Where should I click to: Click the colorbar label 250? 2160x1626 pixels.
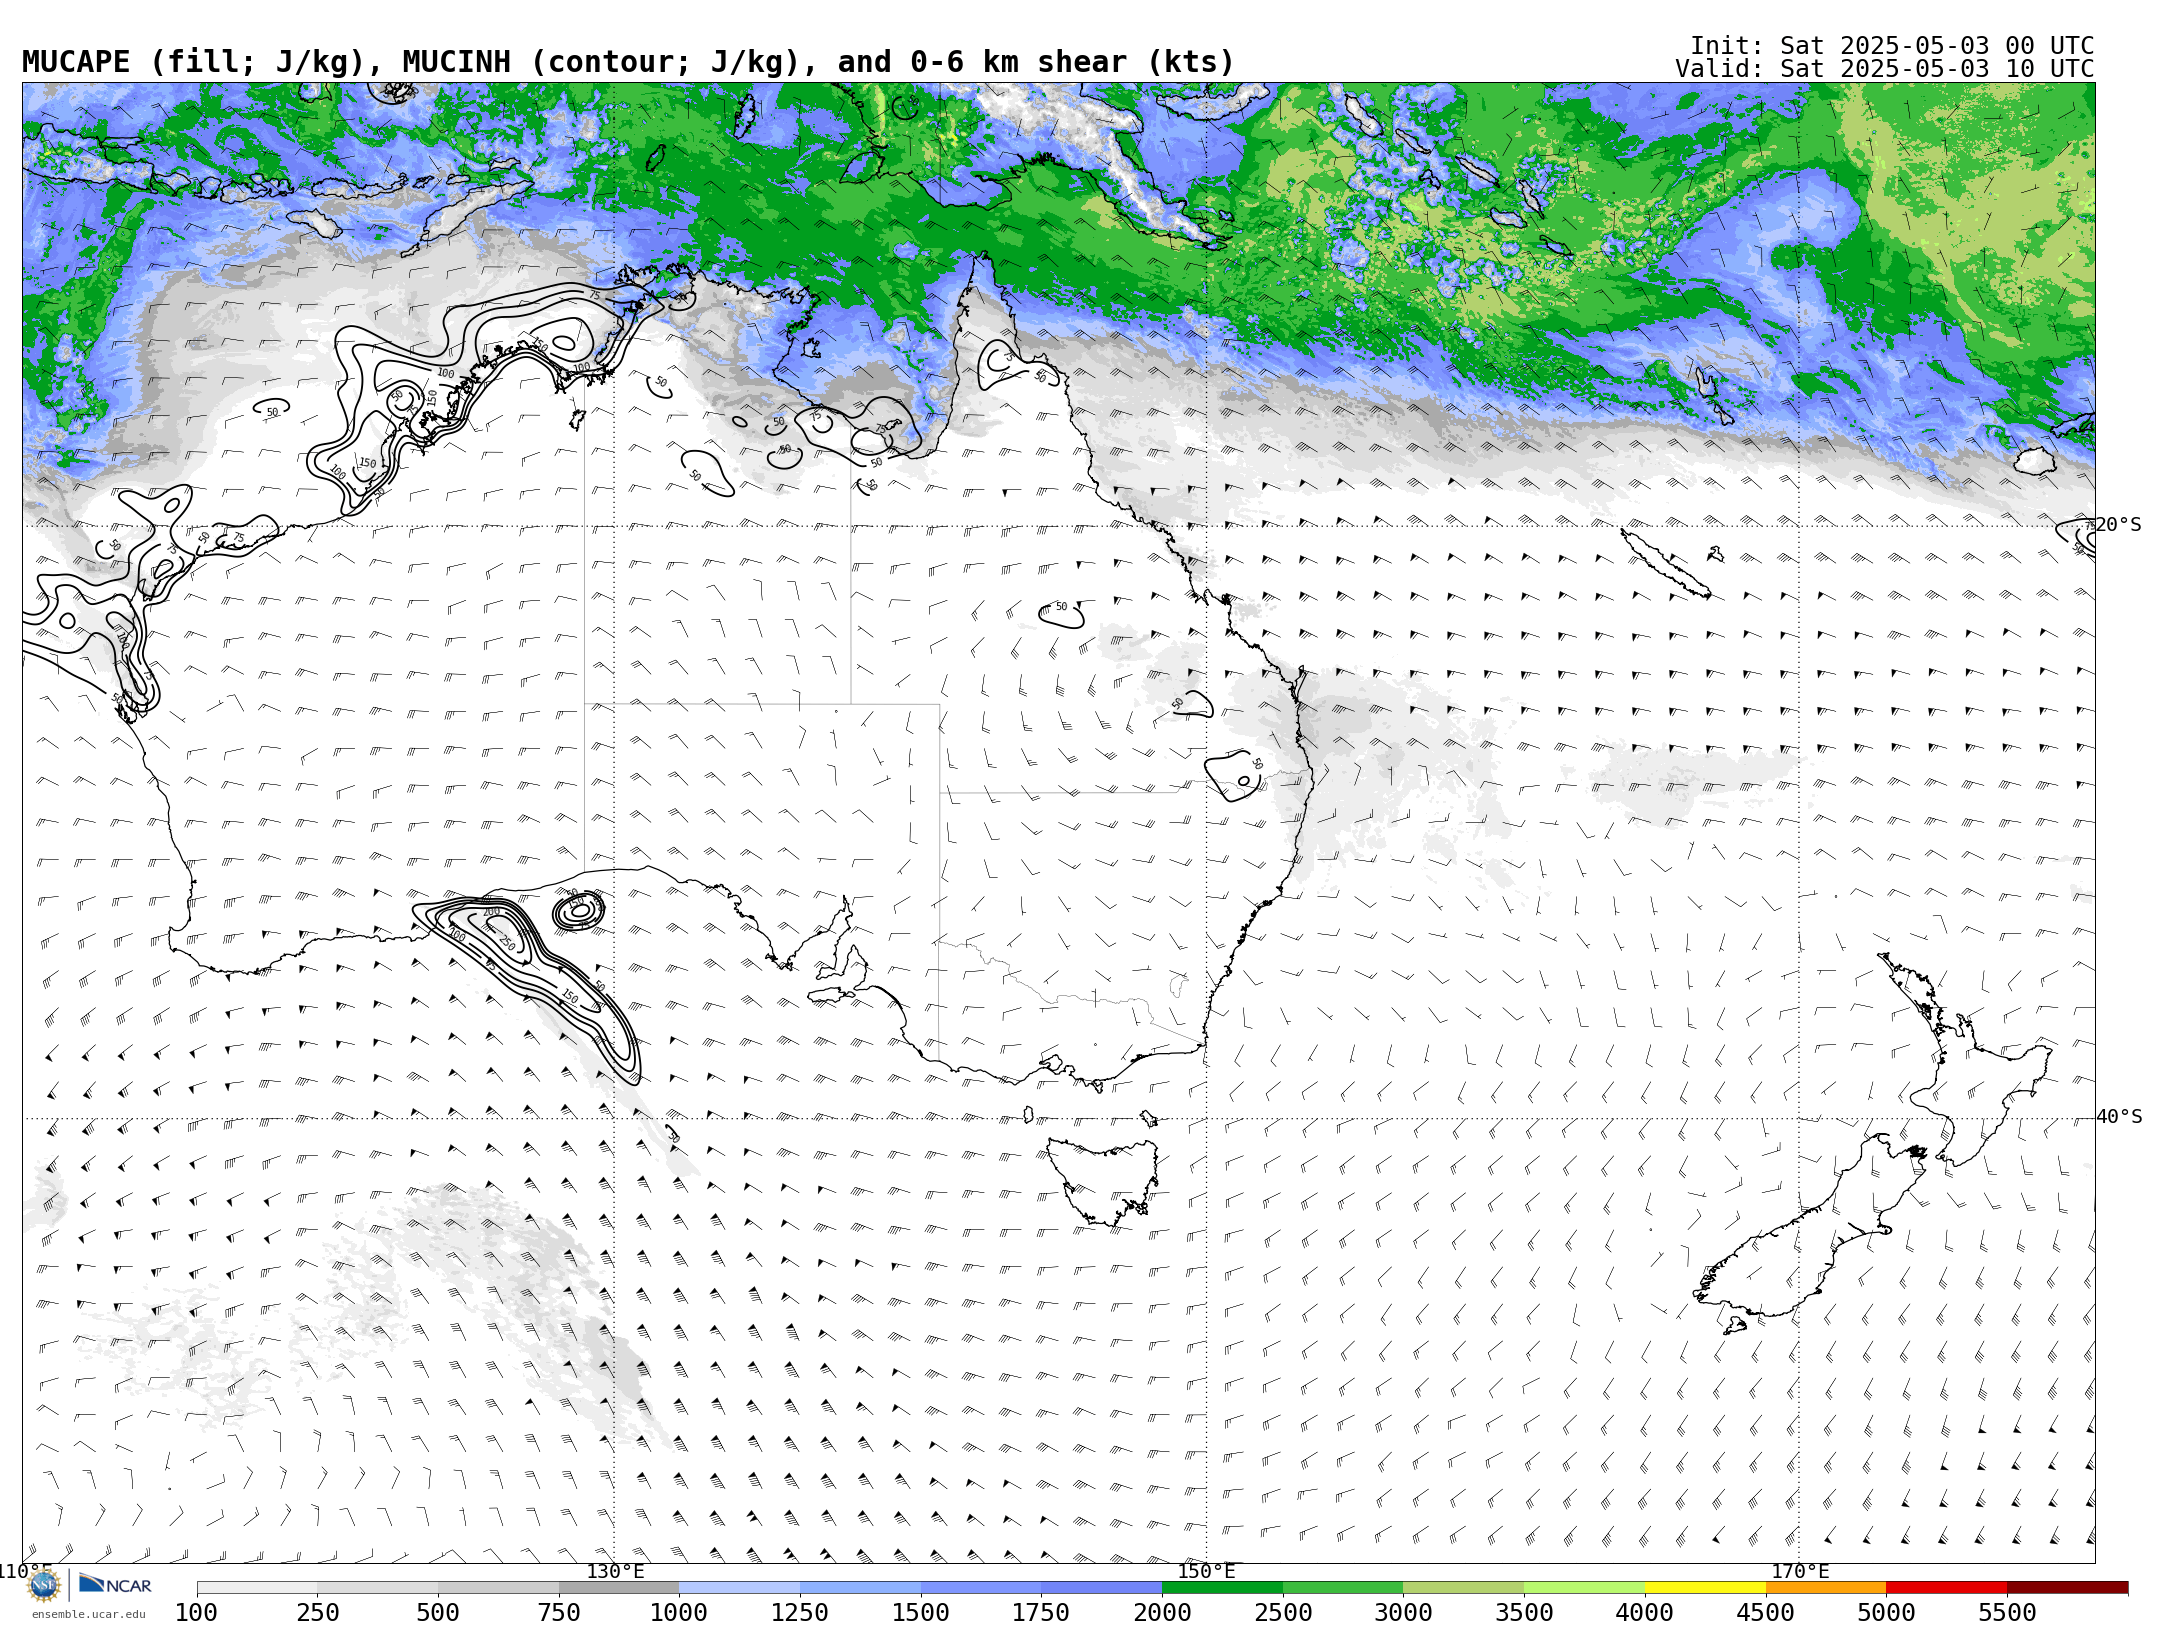click(x=317, y=1613)
